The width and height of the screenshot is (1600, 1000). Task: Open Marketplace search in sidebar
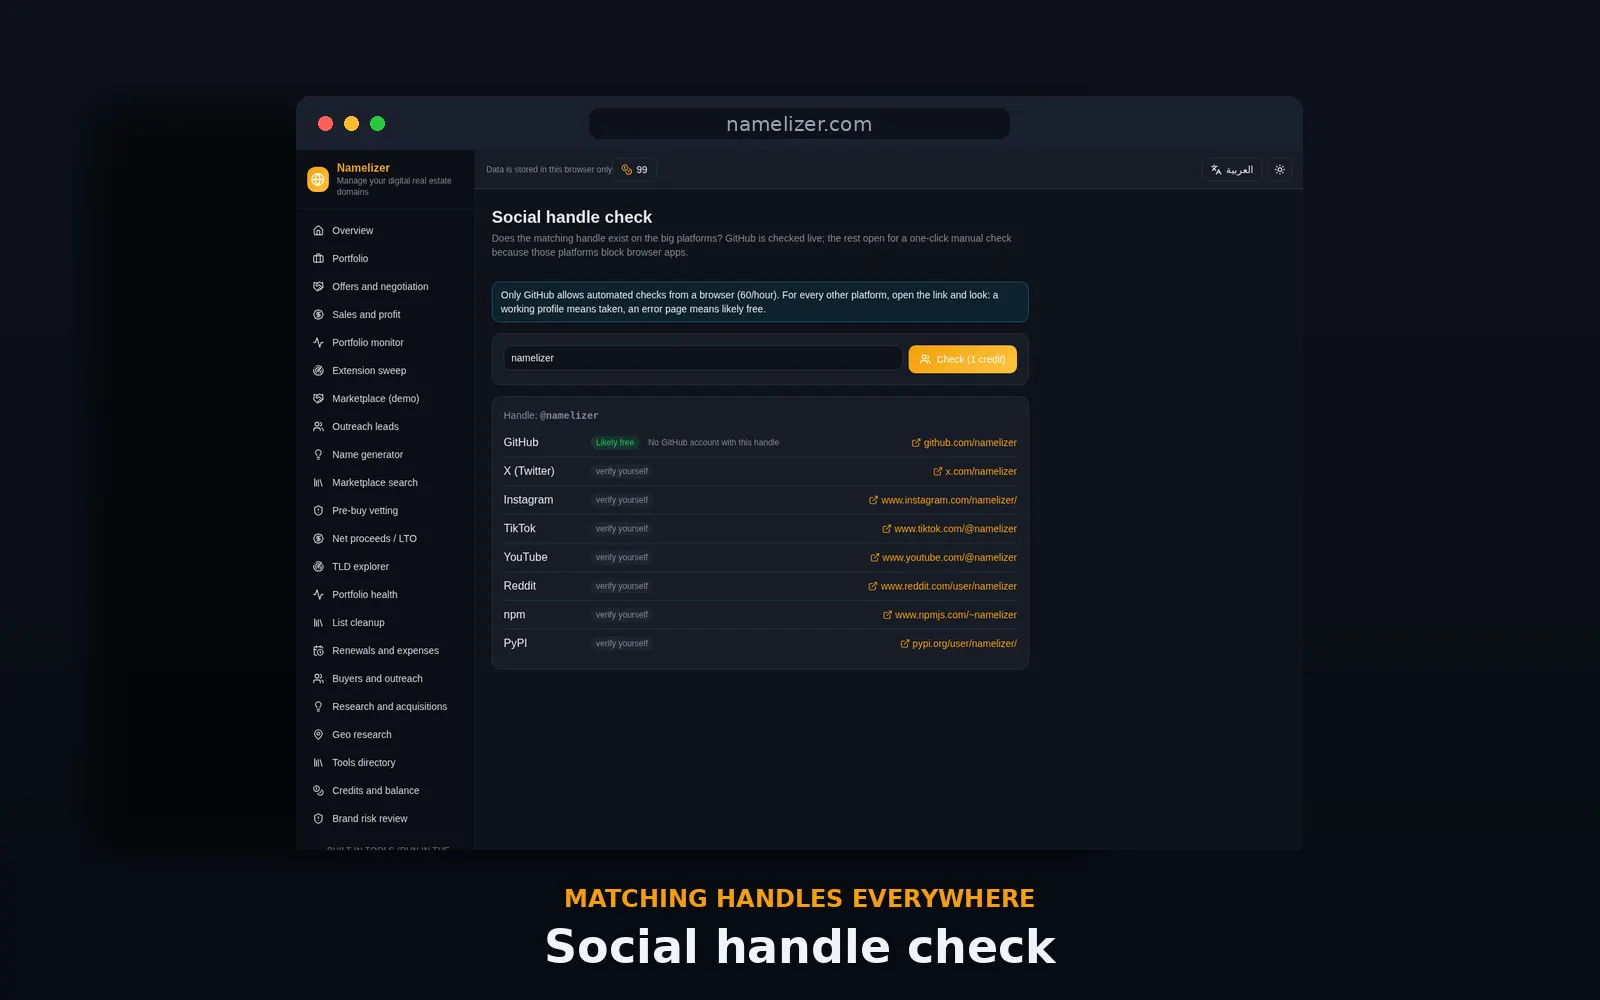click(x=385, y=483)
